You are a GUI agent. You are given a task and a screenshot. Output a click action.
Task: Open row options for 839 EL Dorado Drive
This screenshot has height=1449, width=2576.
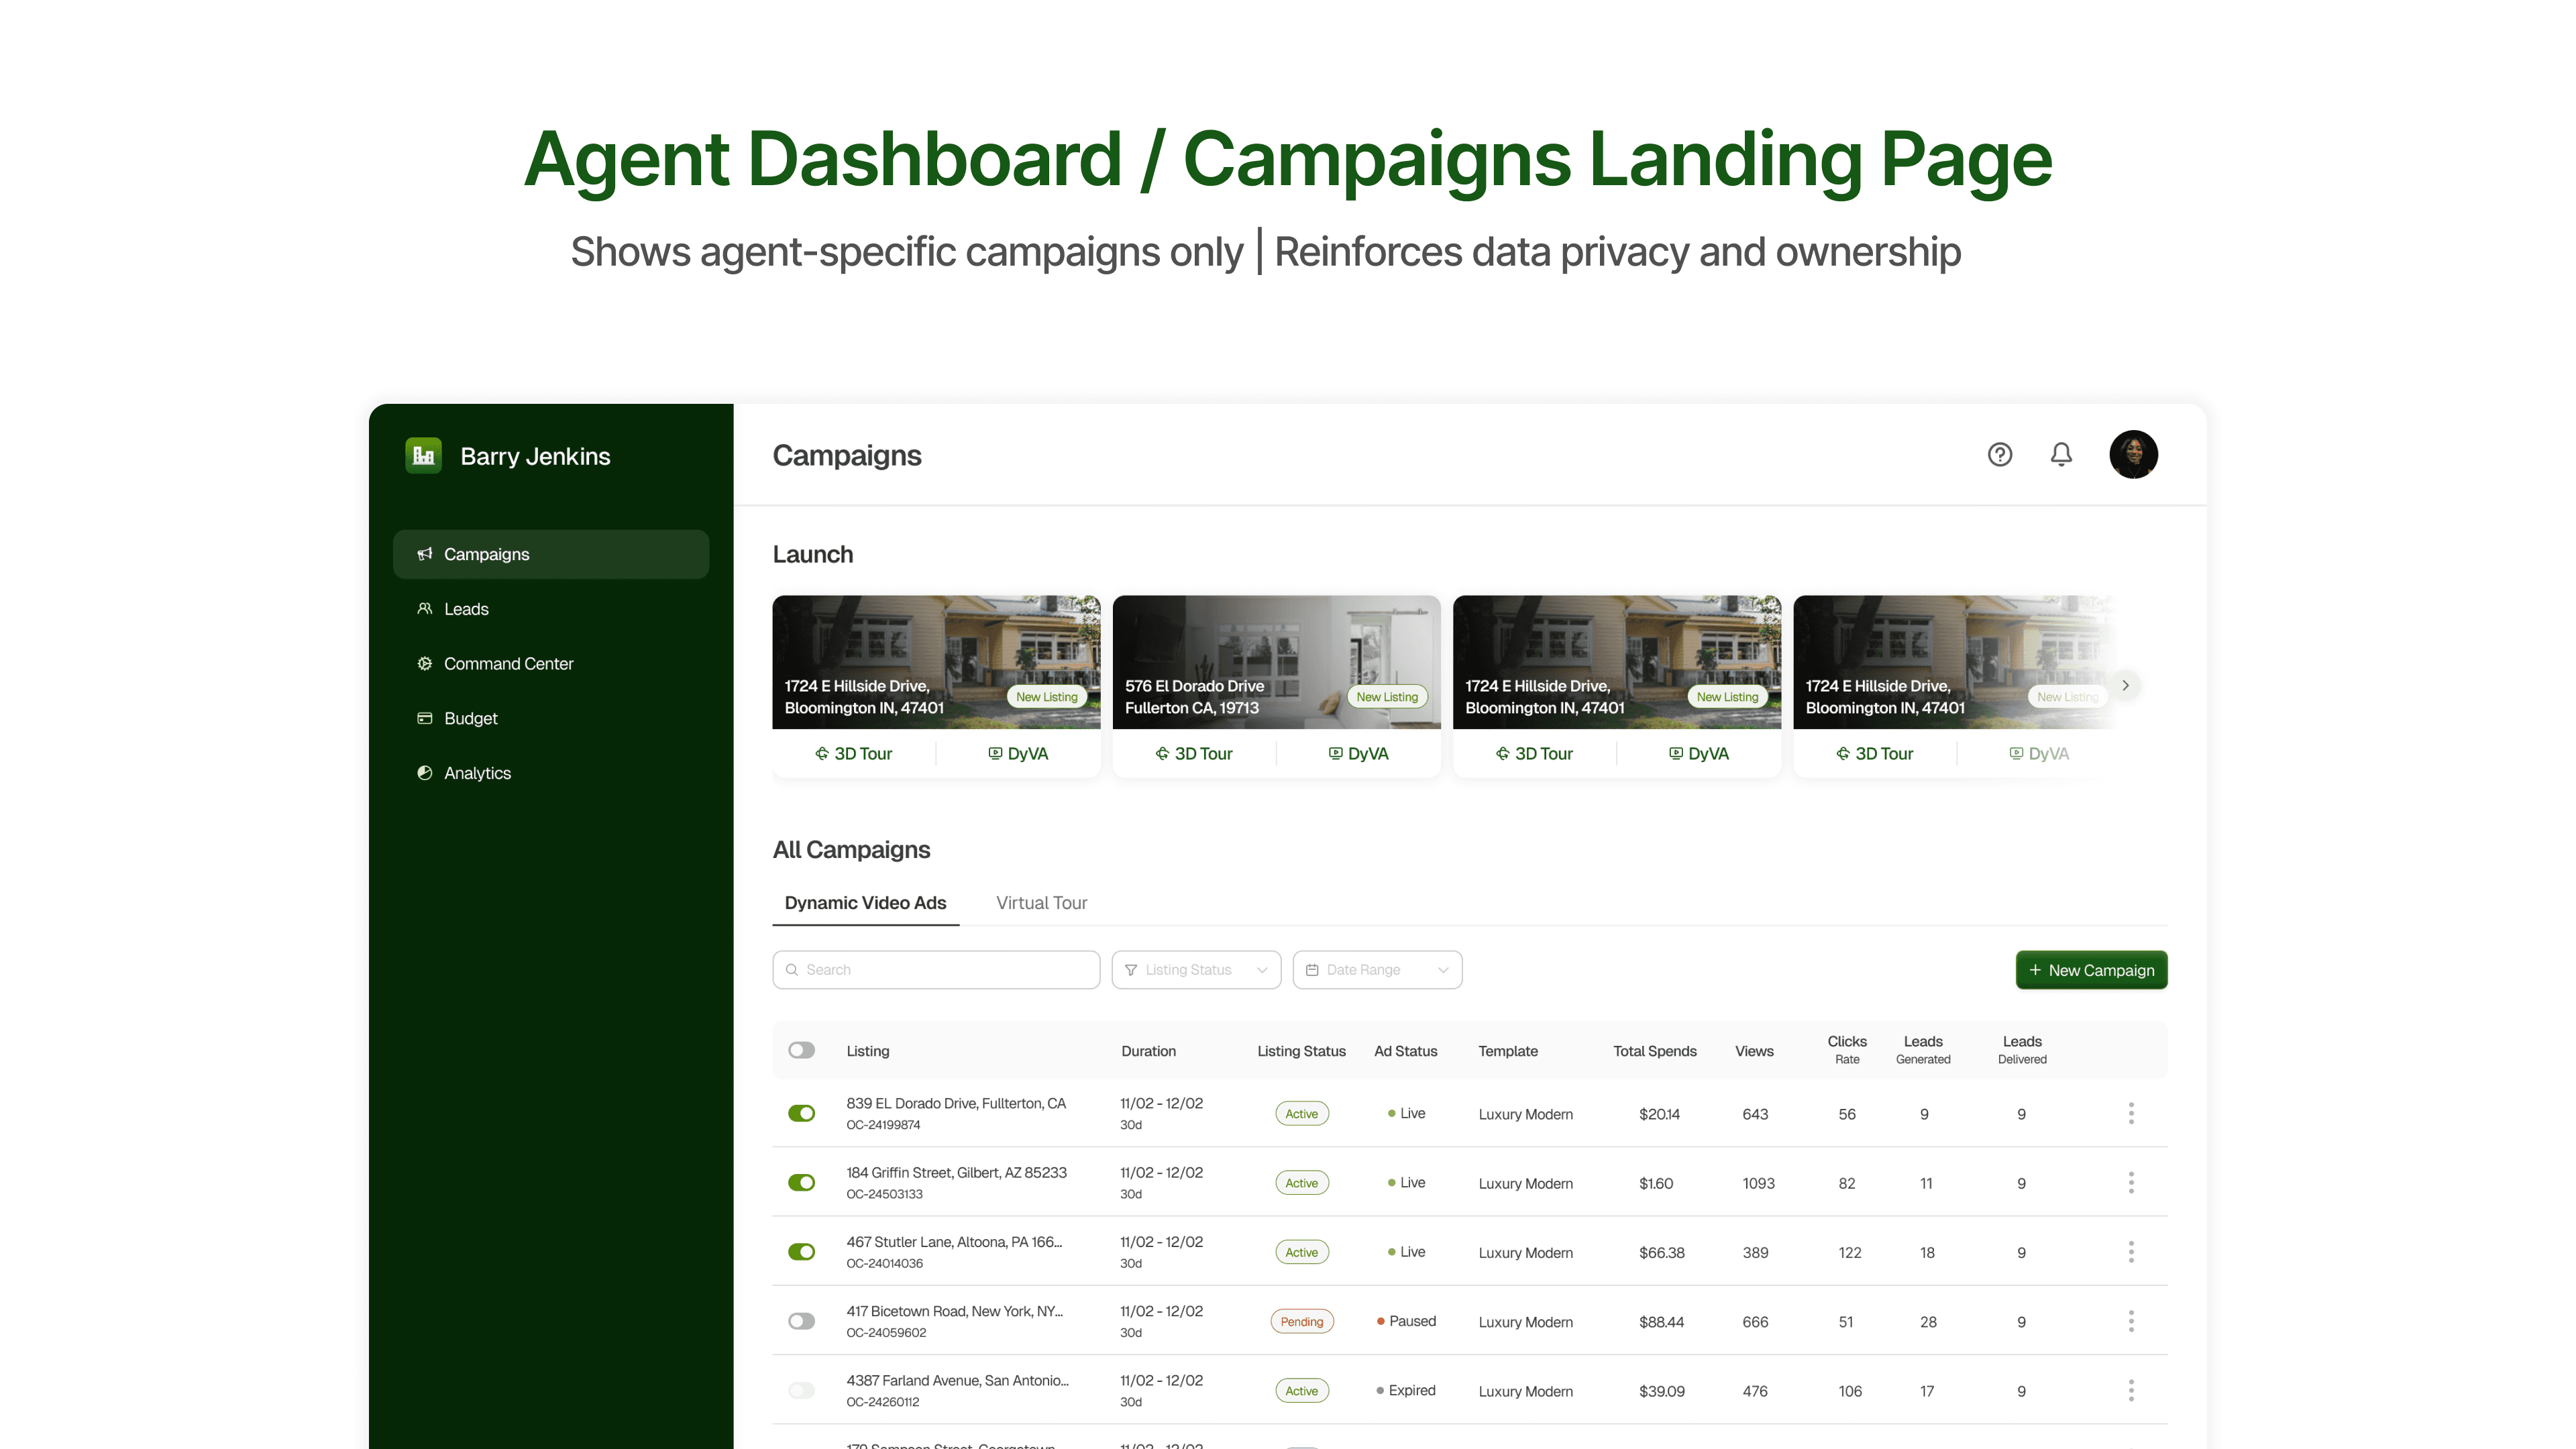(2131, 1113)
